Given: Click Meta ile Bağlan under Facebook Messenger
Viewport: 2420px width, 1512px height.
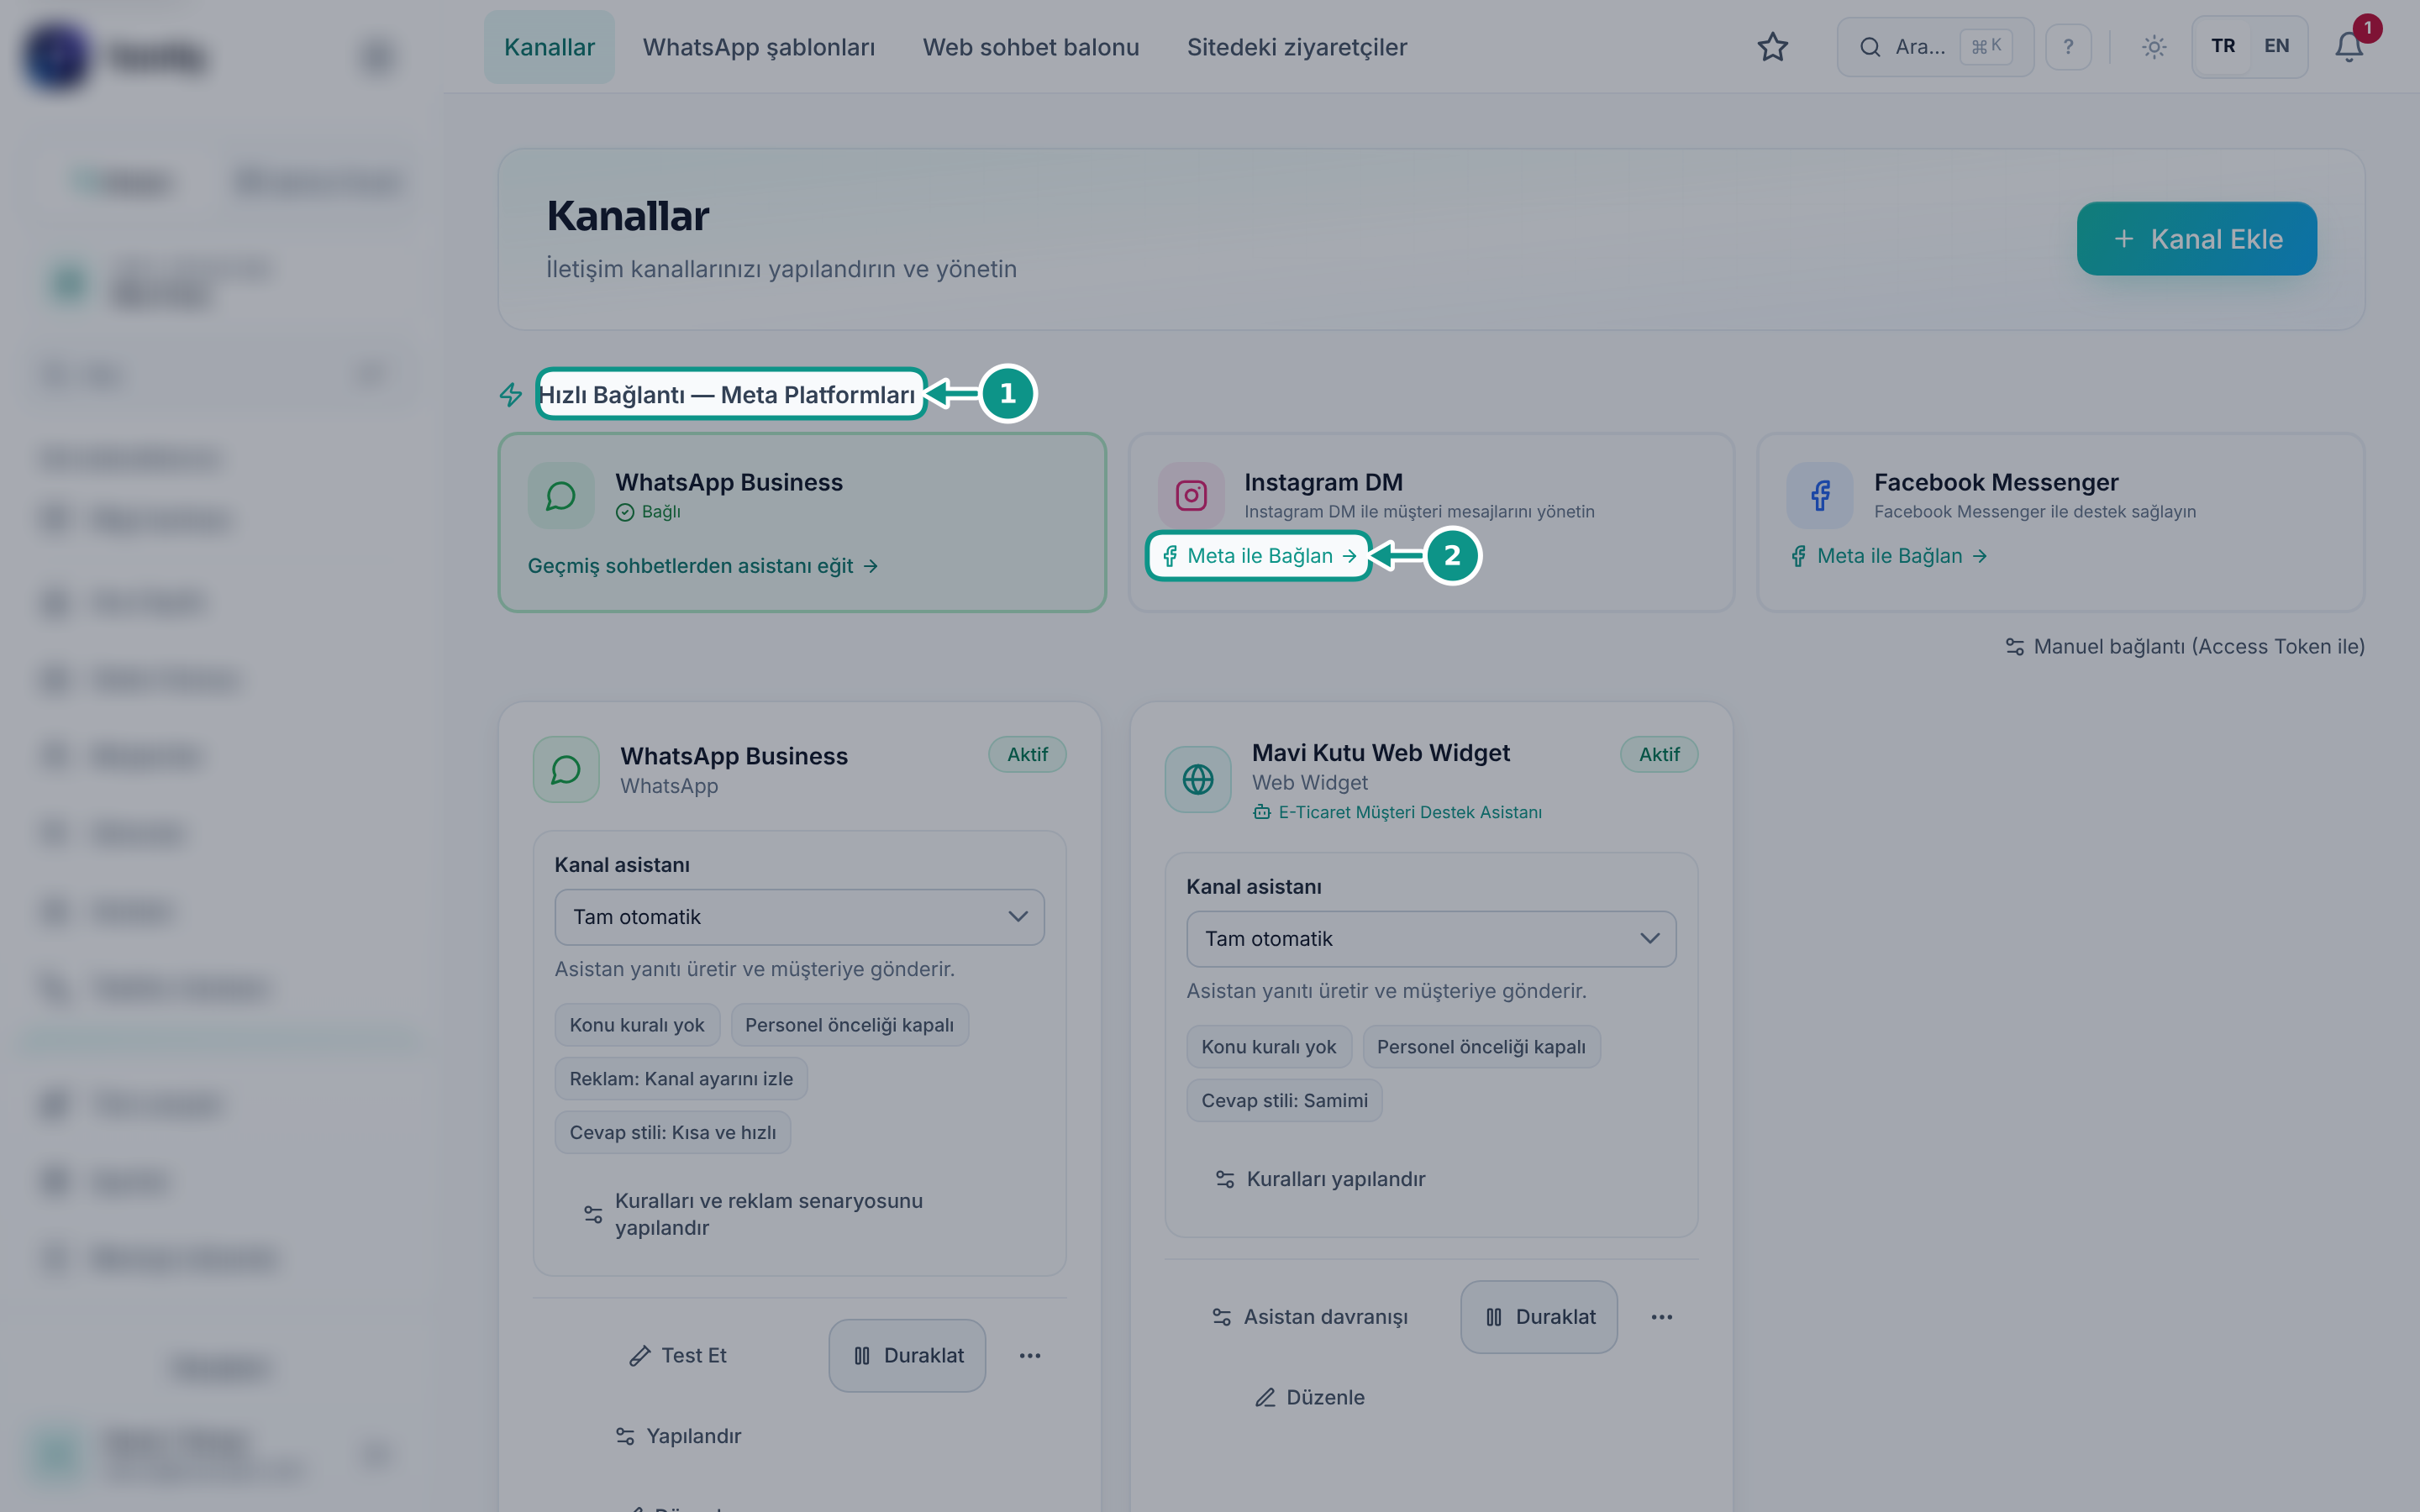Looking at the screenshot, I should pyautogui.click(x=1889, y=556).
